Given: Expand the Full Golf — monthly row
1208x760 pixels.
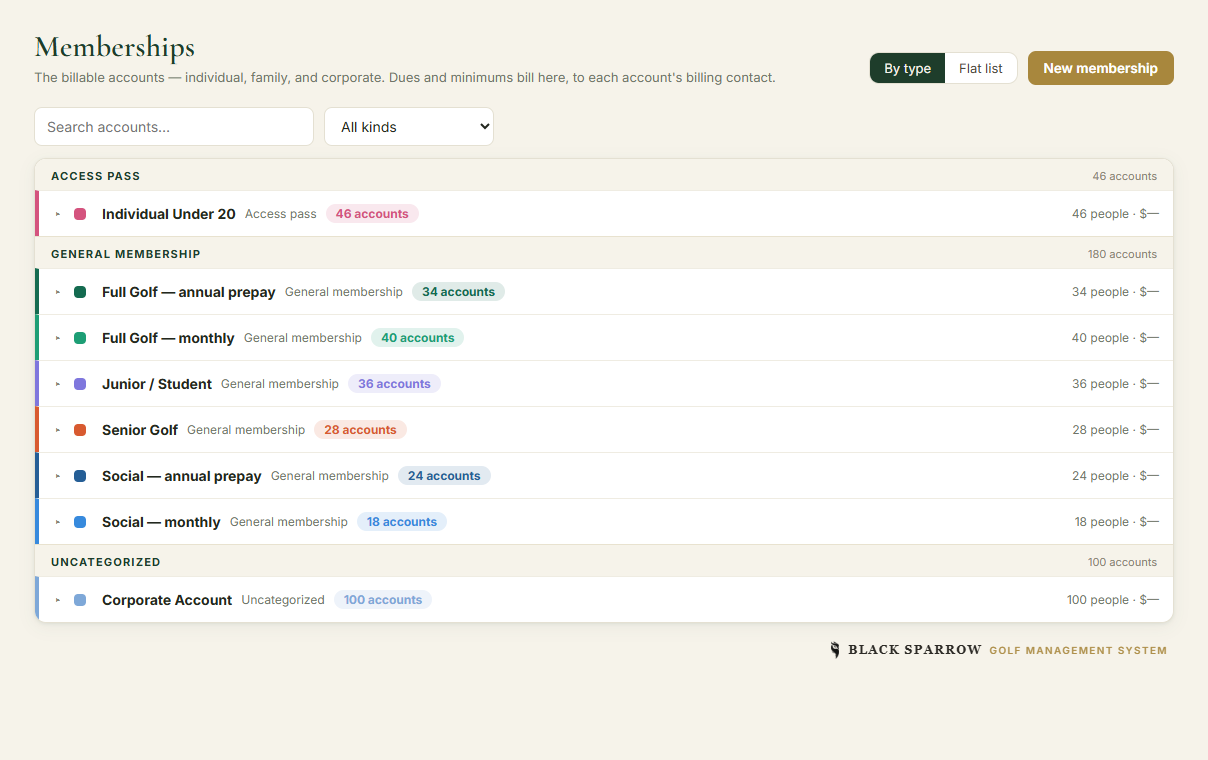Looking at the screenshot, I should pyautogui.click(x=58, y=338).
